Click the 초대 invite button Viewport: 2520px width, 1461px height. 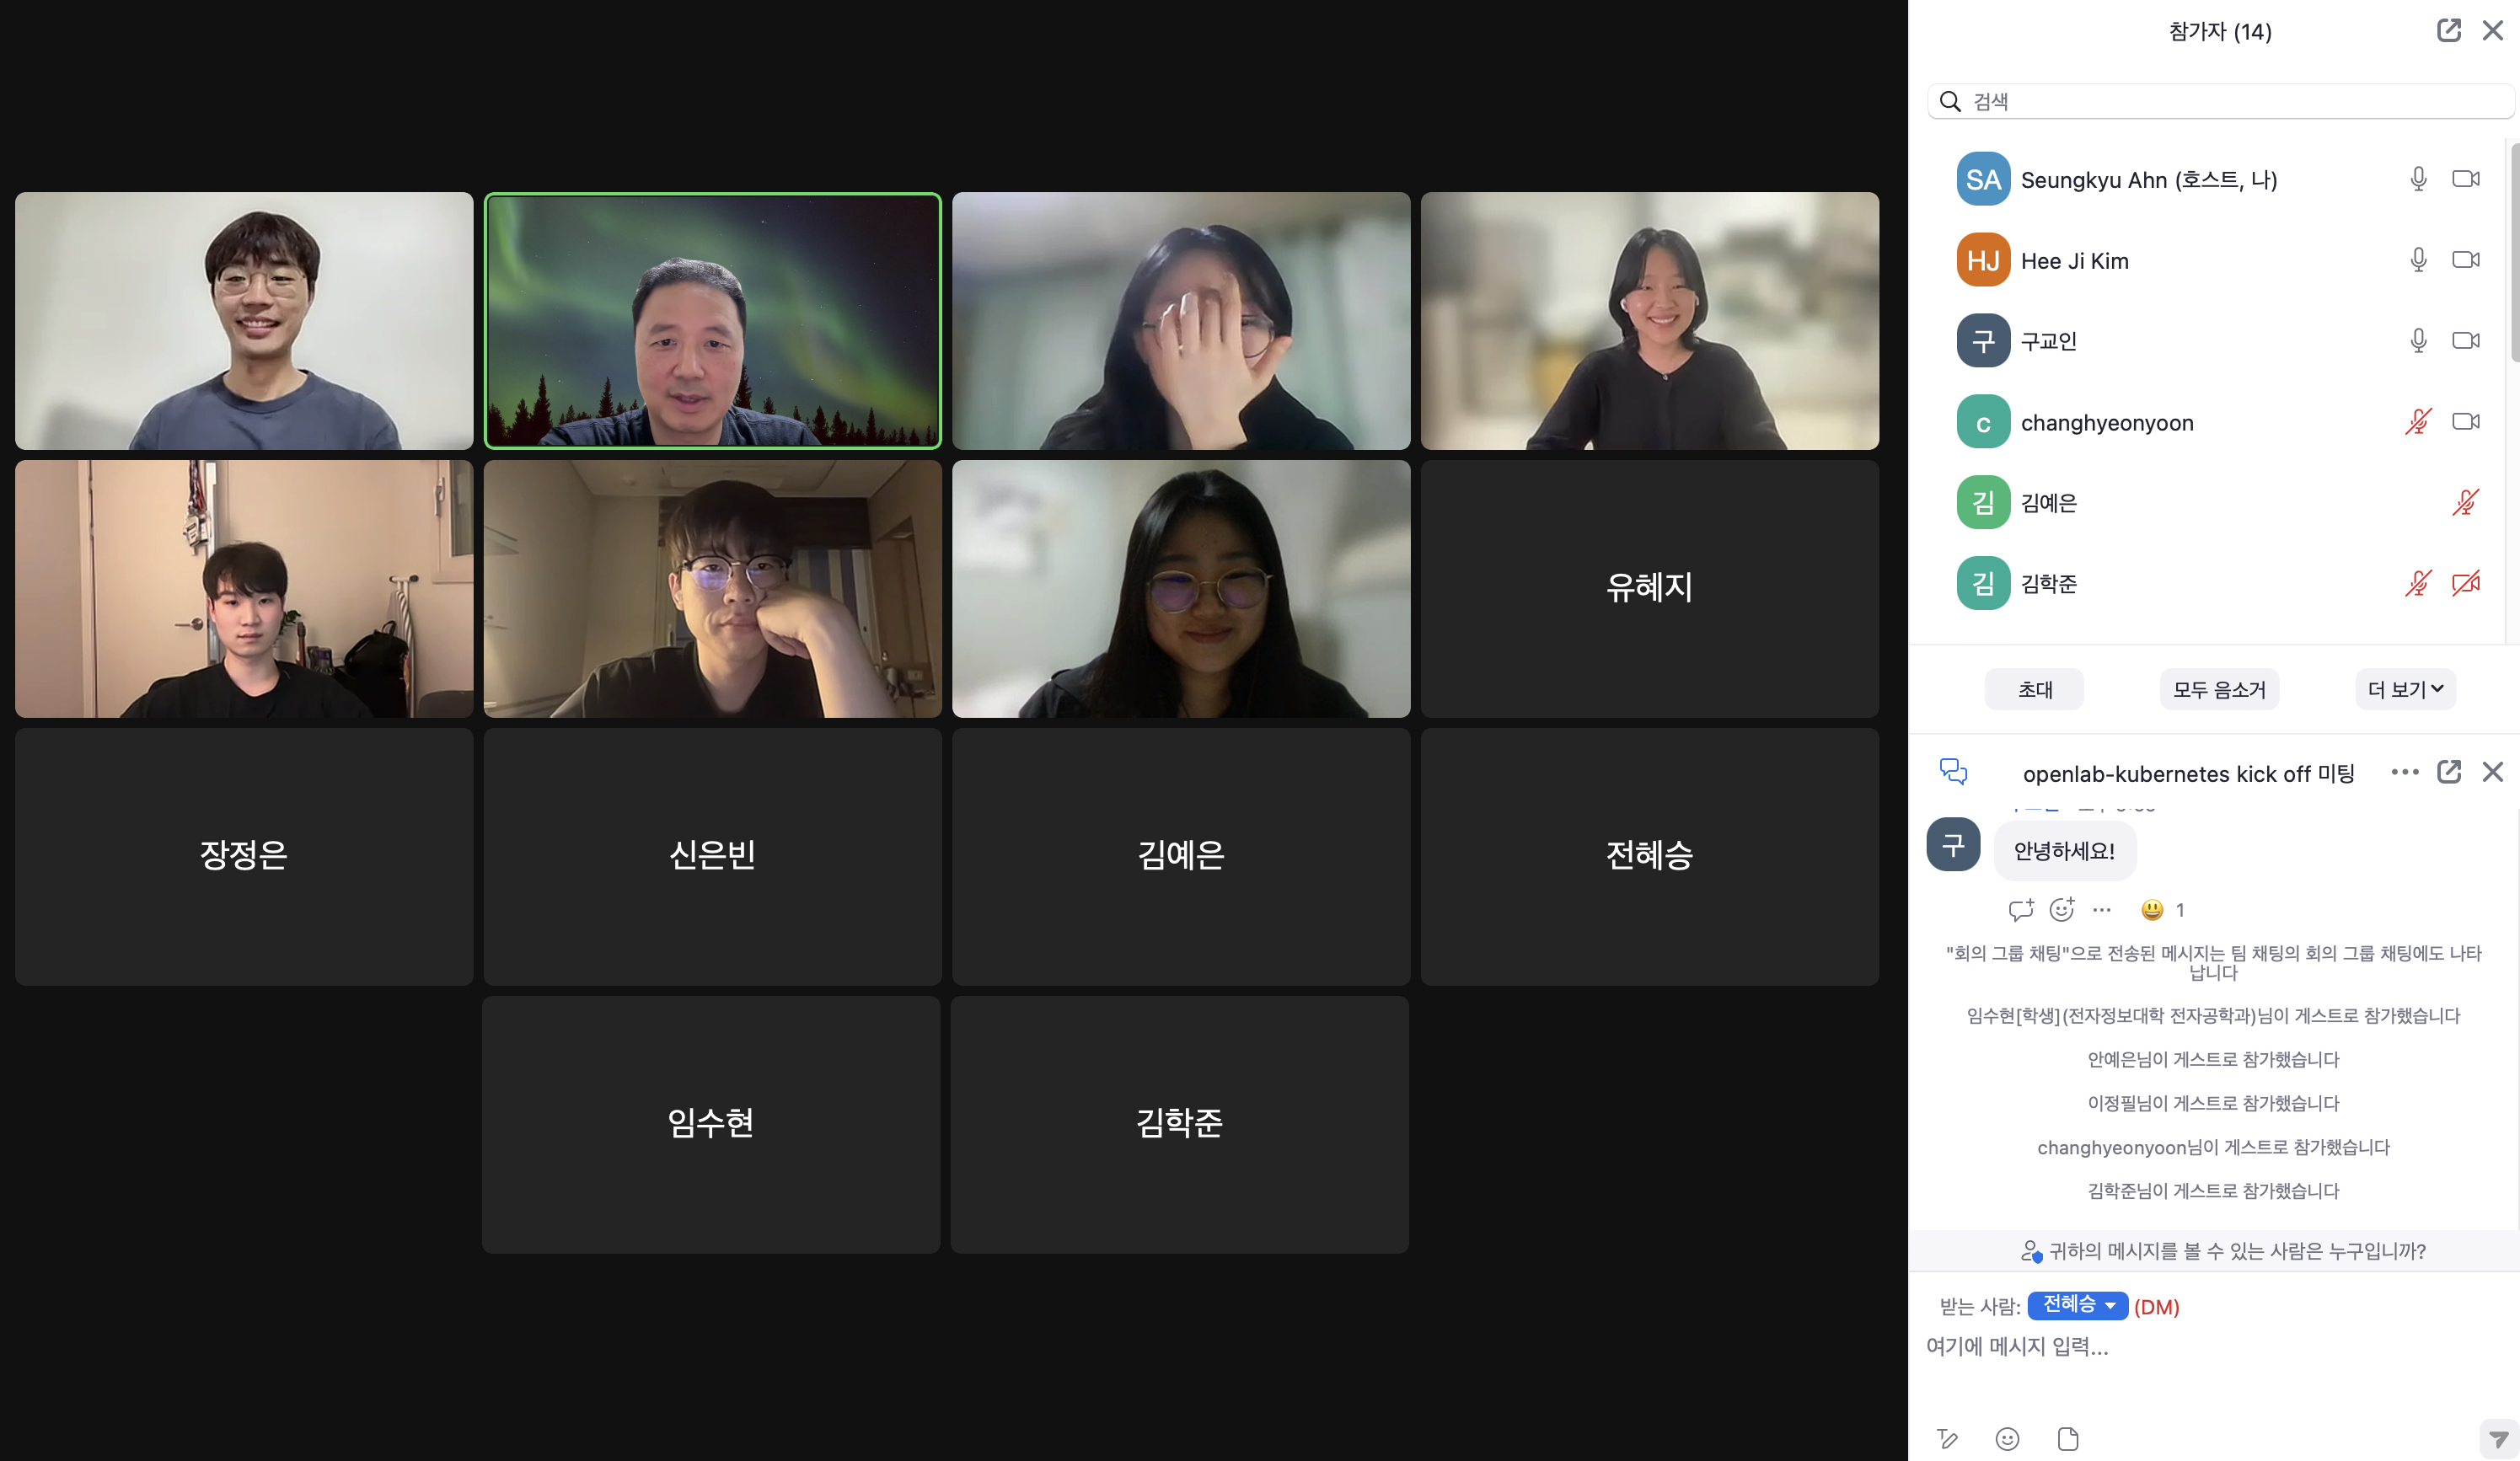2034,689
